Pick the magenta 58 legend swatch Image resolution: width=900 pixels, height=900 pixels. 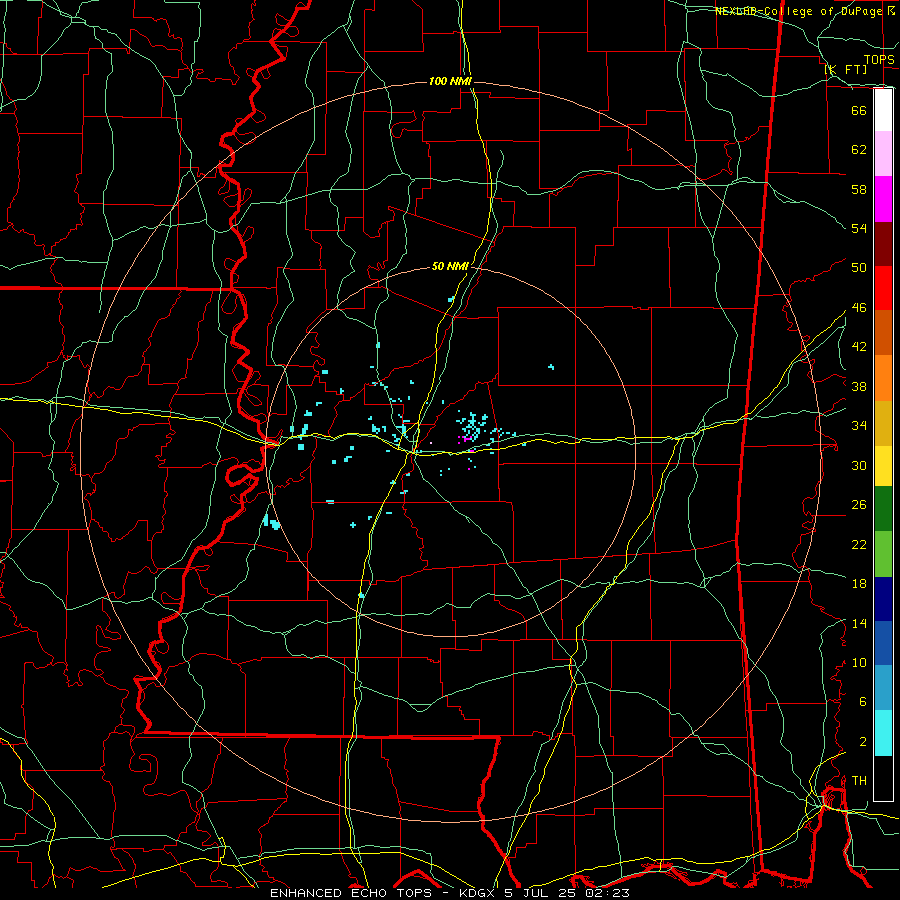point(883,199)
